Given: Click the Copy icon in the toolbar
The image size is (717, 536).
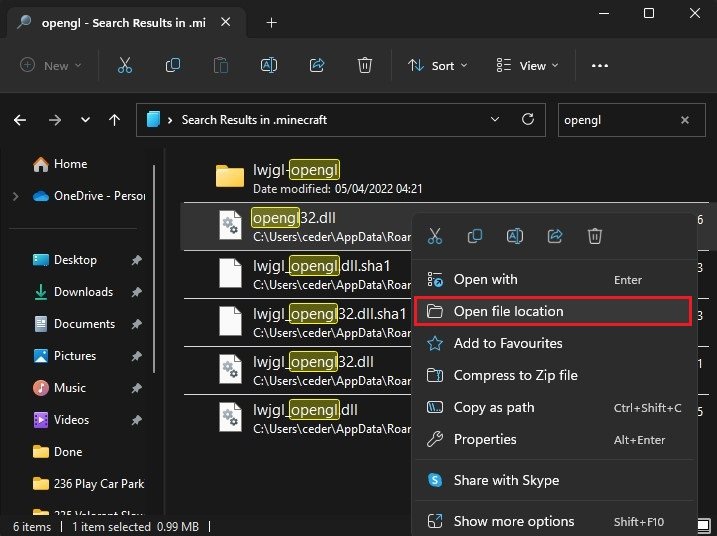Looking at the screenshot, I should pyautogui.click(x=172, y=65).
